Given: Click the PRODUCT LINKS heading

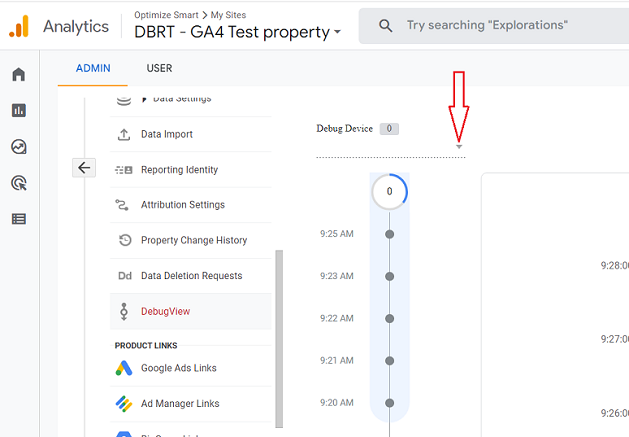Looking at the screenshot, I should coord(146,346).
